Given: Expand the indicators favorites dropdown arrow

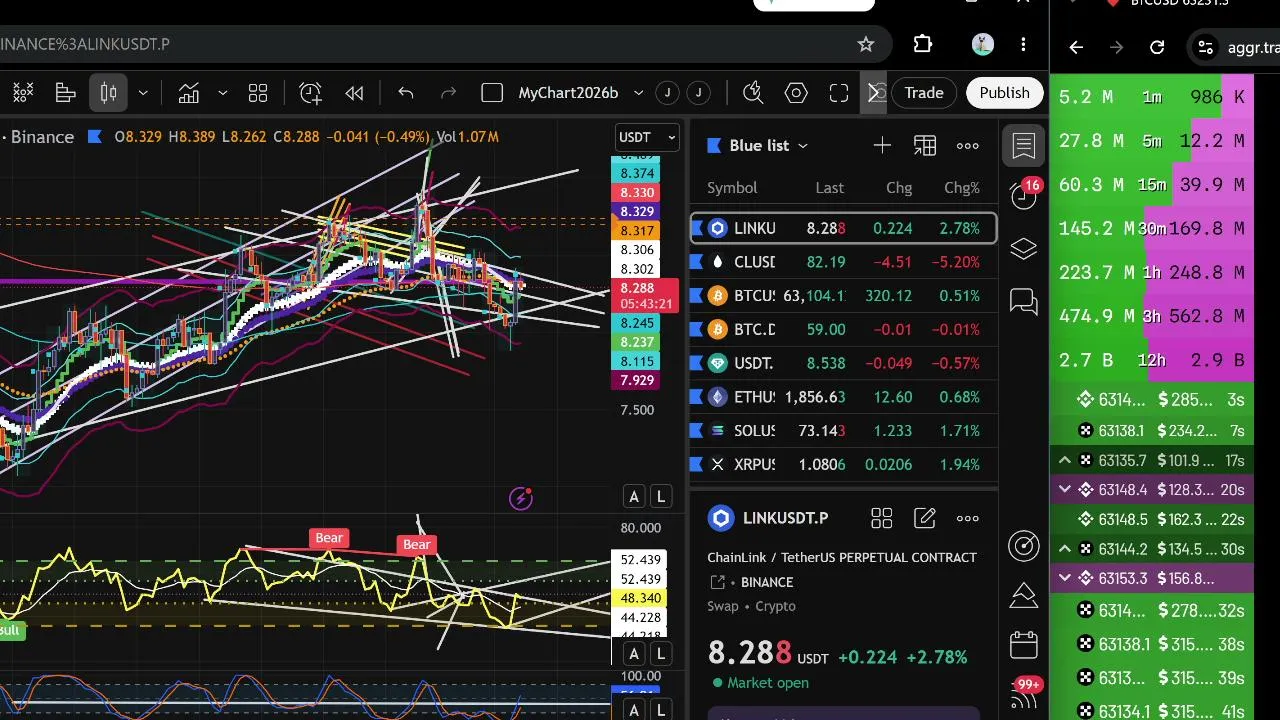Looking at the screenshot, I should click(x=222, y=93).
